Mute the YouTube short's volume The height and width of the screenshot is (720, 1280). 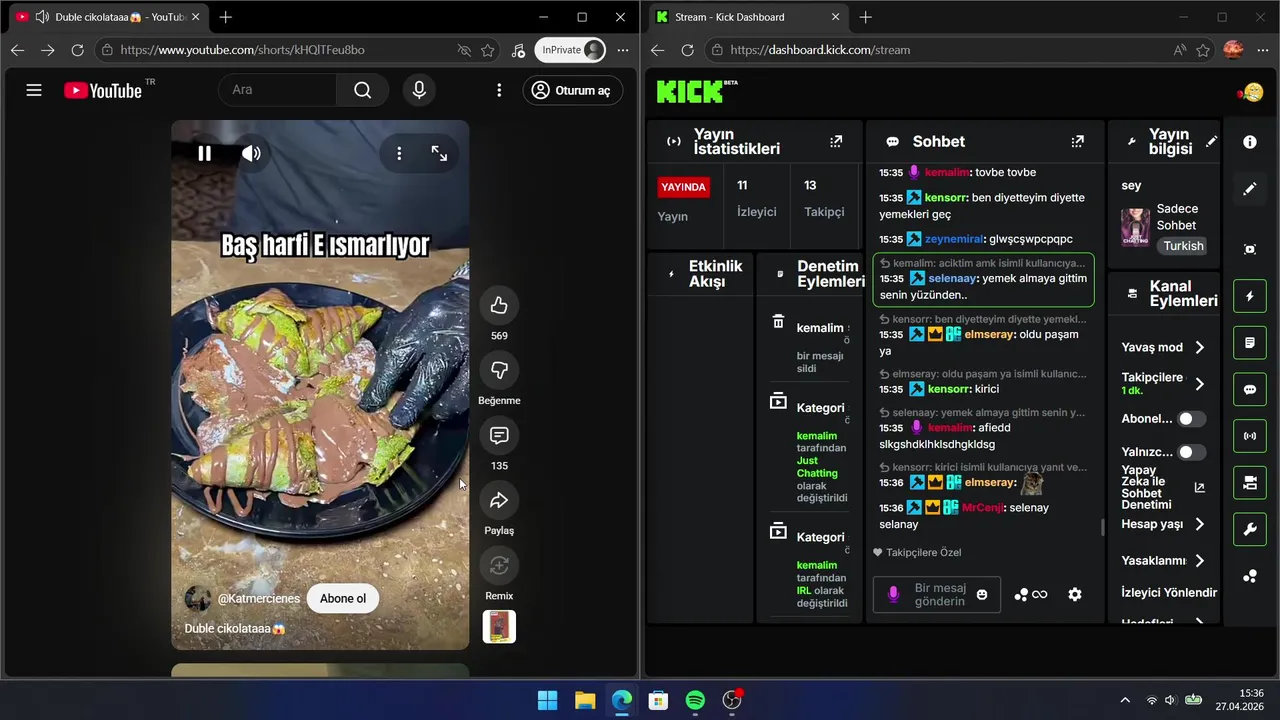tap(251, 153)
